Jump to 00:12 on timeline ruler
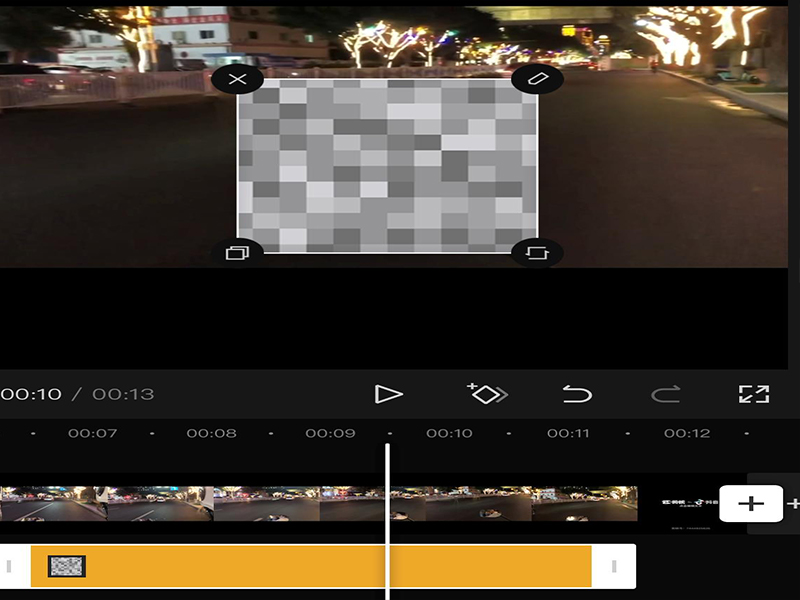This screenshot has height=600, width=800. 687,434
